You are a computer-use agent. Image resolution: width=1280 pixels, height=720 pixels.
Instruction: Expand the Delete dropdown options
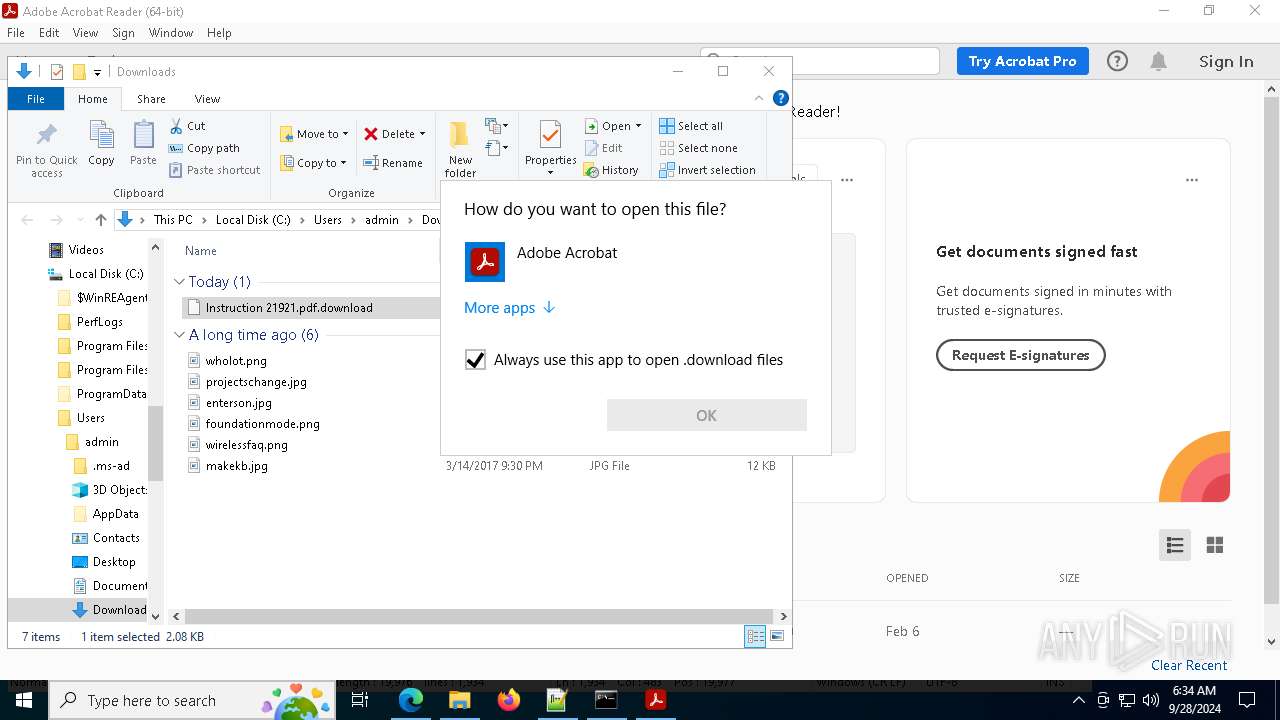click(422, 134)
